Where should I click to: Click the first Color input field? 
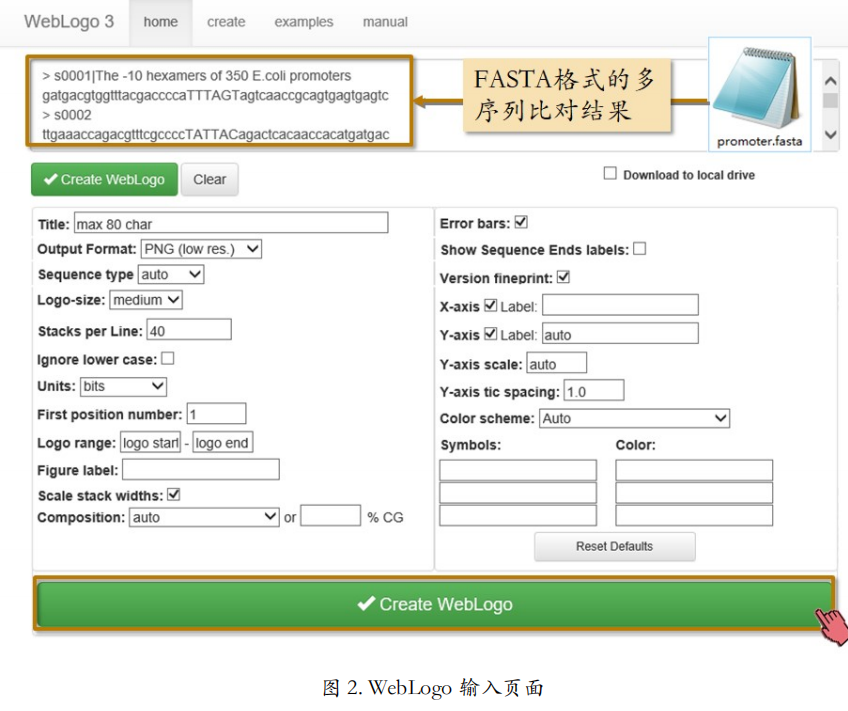coord(694,470)
